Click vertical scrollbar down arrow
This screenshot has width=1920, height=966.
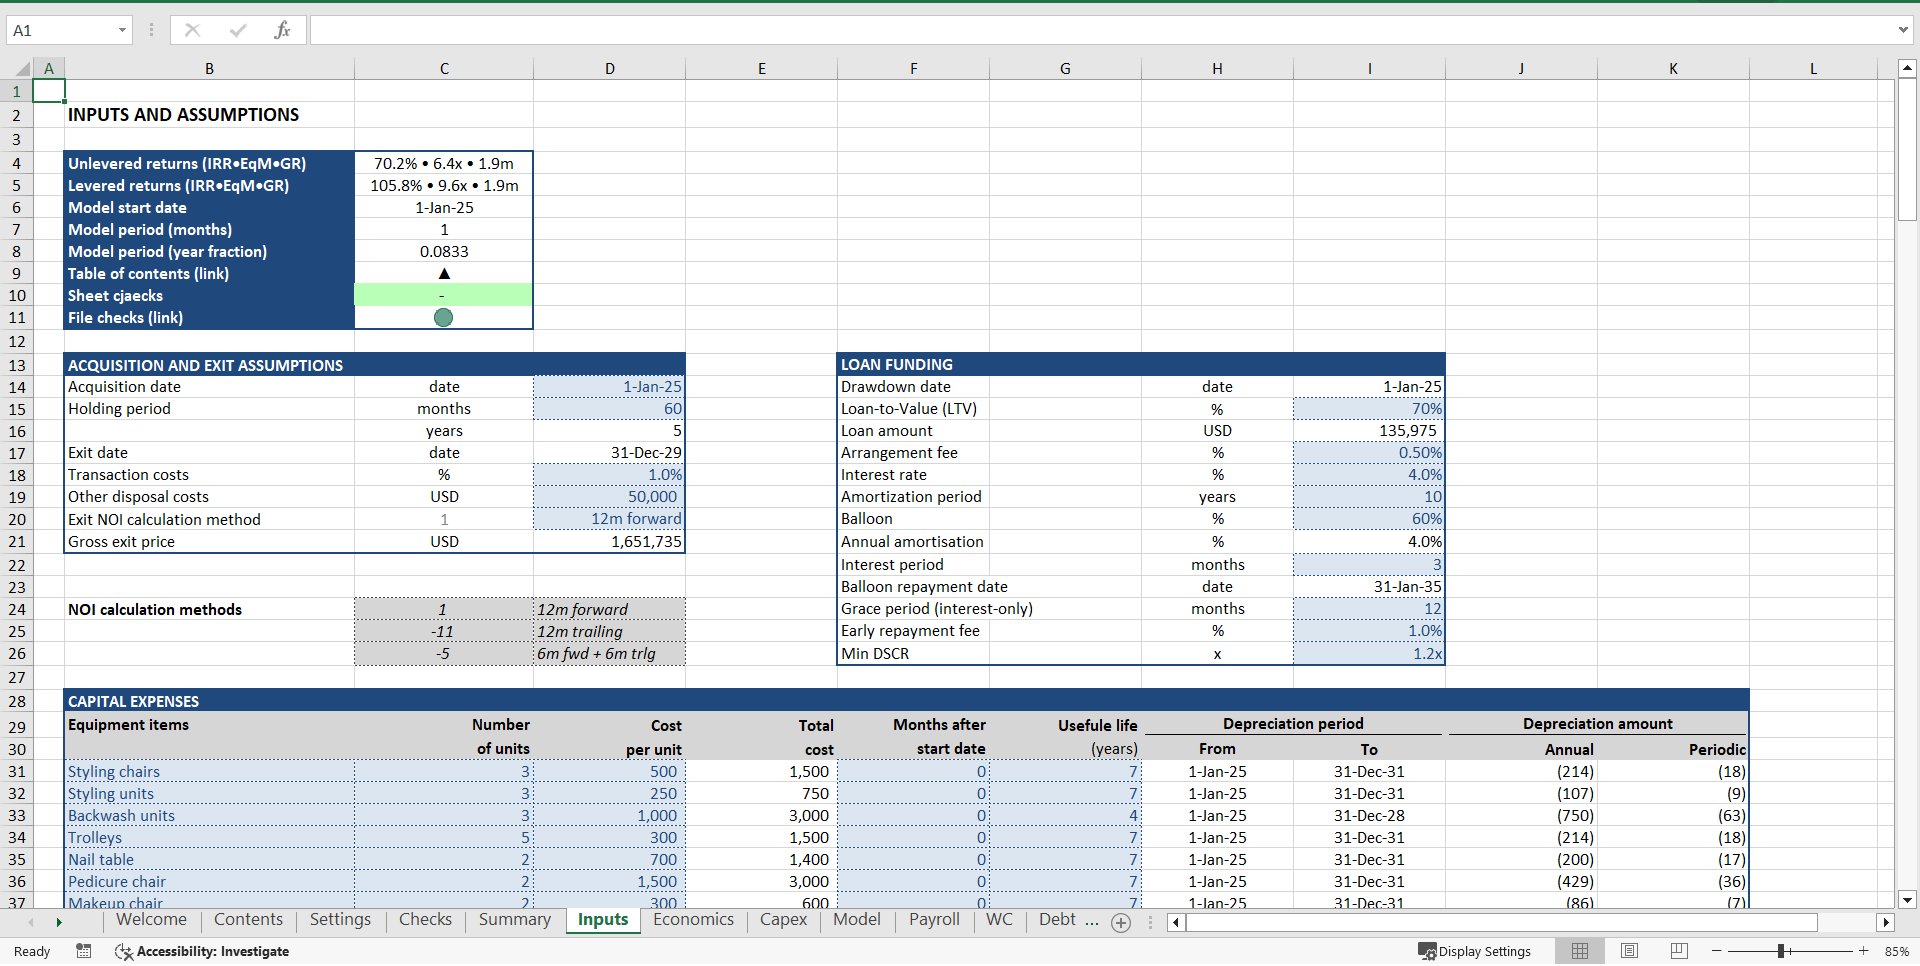(x=1907, y=899)
